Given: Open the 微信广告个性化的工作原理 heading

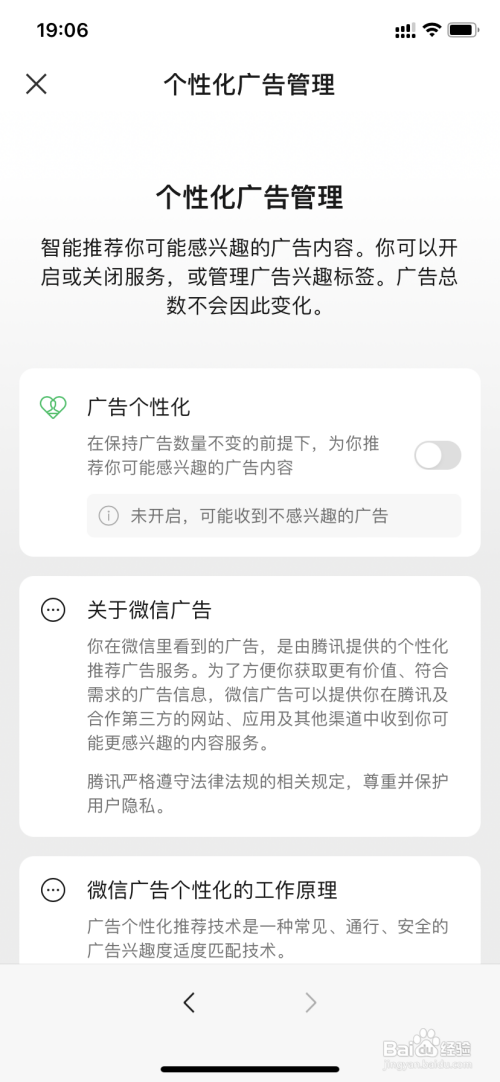Looking at the screenshot, I should [x=212, y=890].
